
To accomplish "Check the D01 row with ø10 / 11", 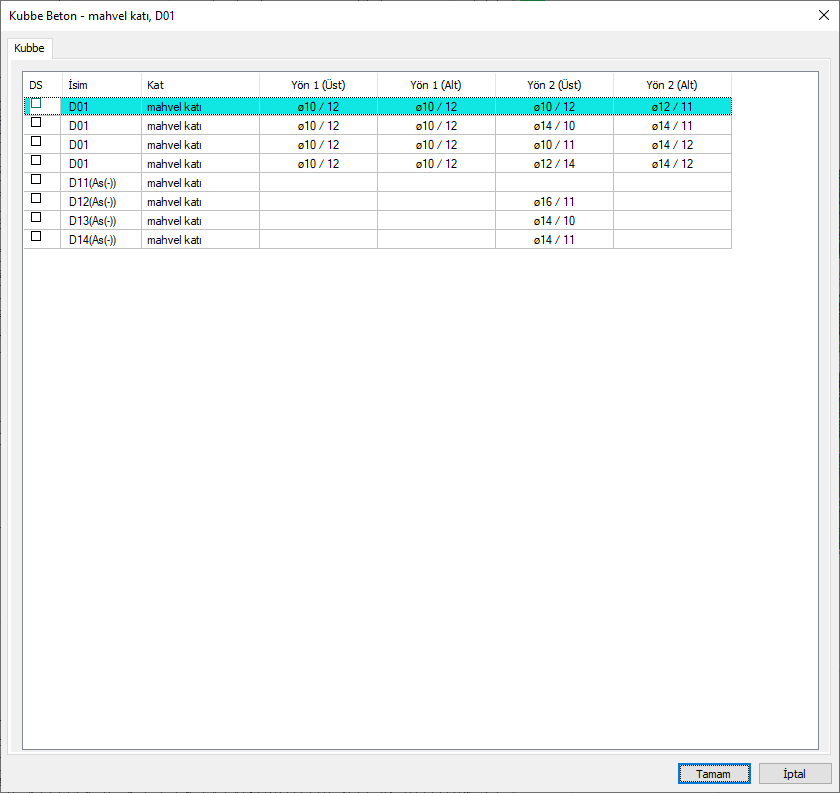I will coord(36,141).
